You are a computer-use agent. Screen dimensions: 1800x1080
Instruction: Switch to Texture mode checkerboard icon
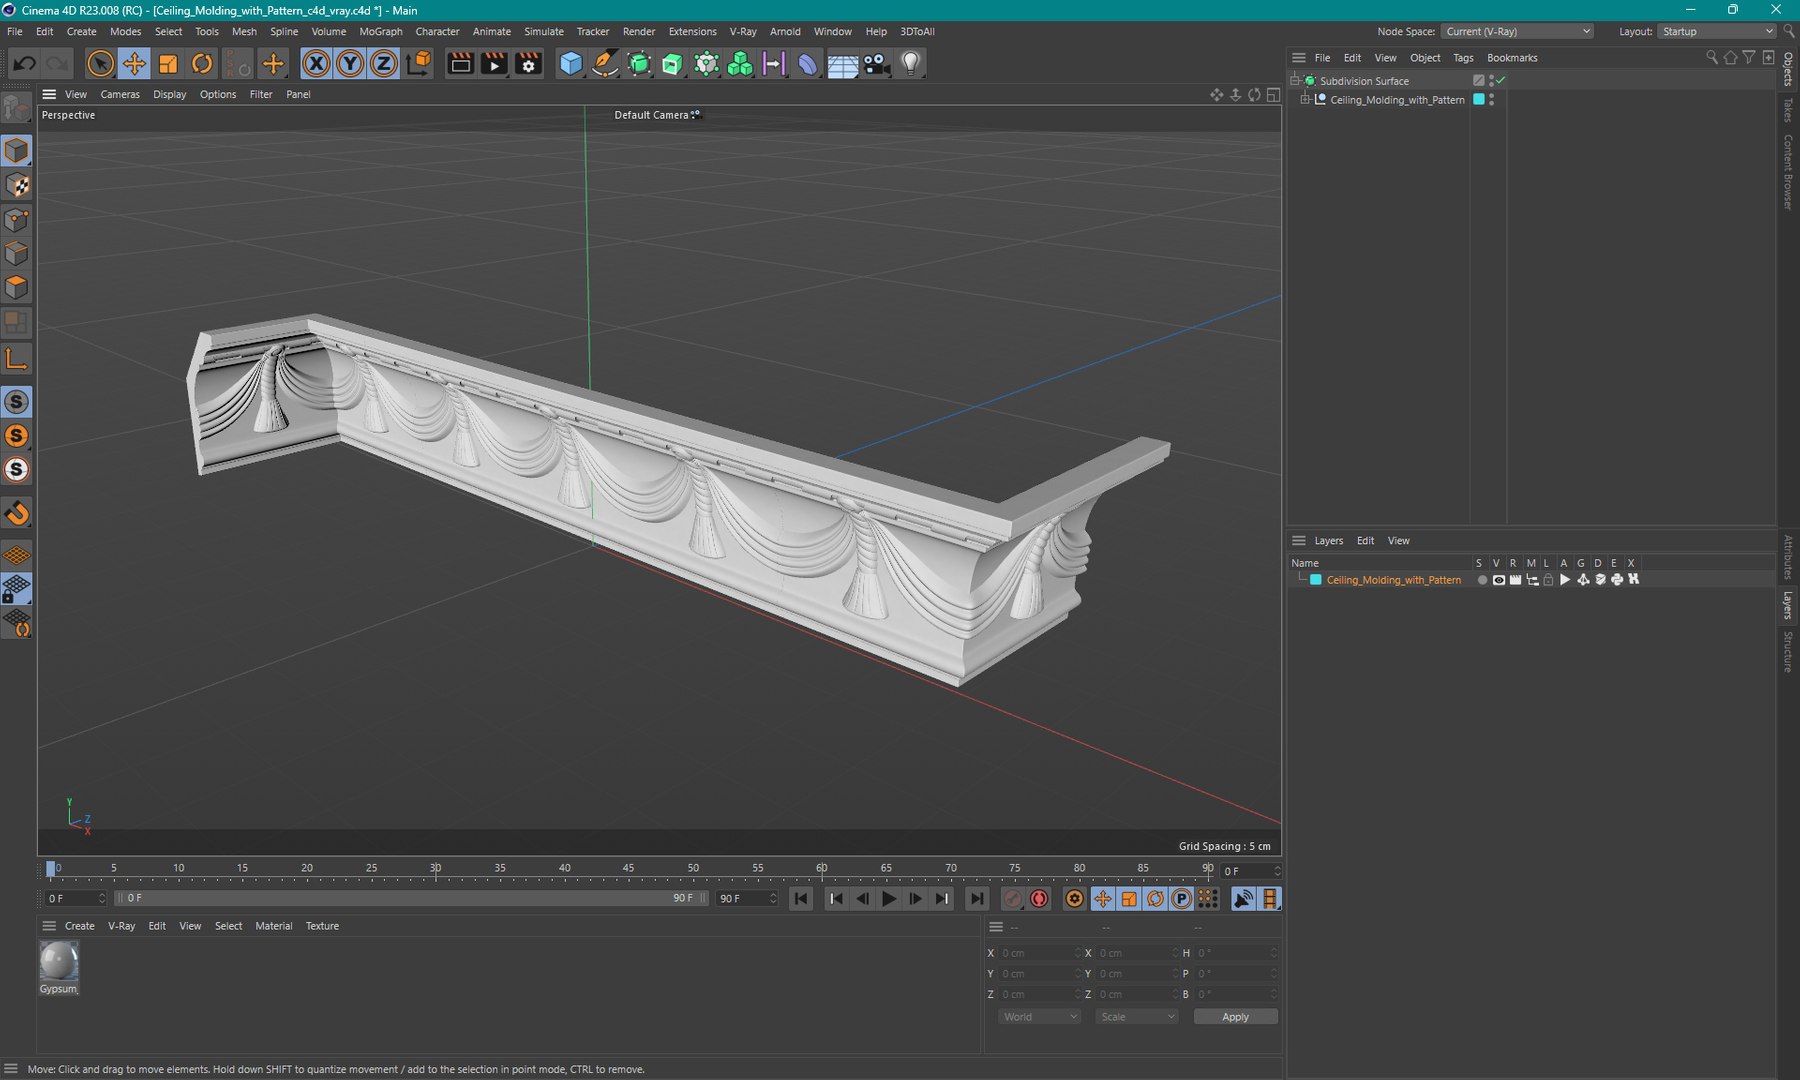click(x=16, y=185)
